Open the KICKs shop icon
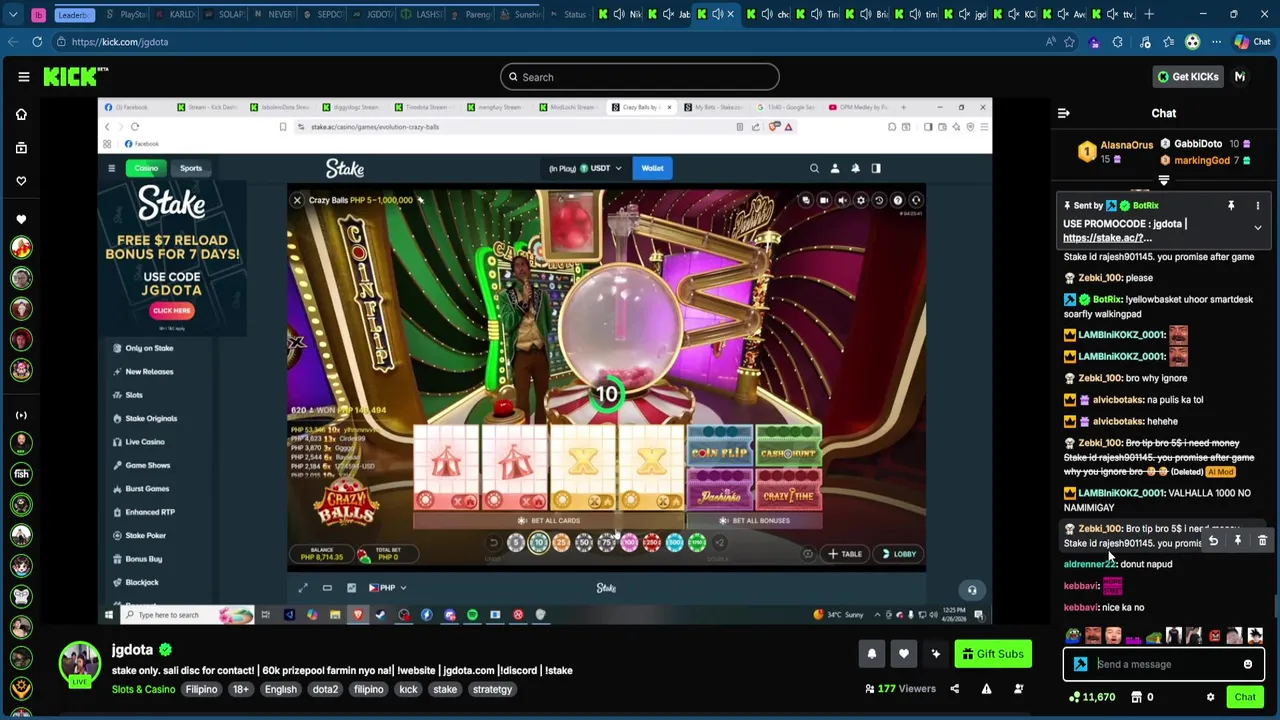 click(1137, 697)
